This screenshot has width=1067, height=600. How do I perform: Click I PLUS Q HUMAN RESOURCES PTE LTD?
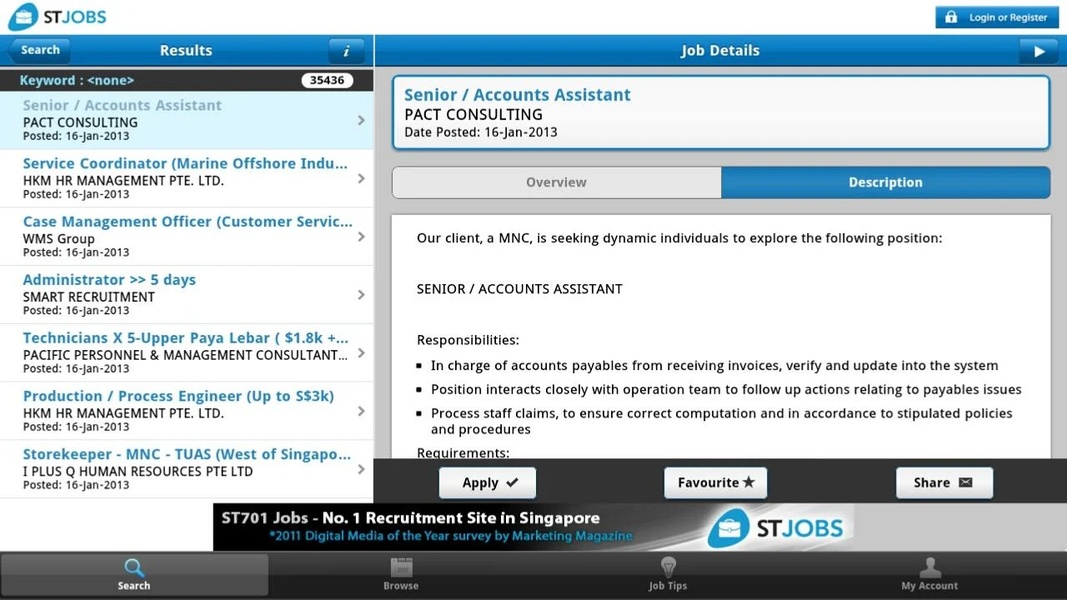[137, 471]
